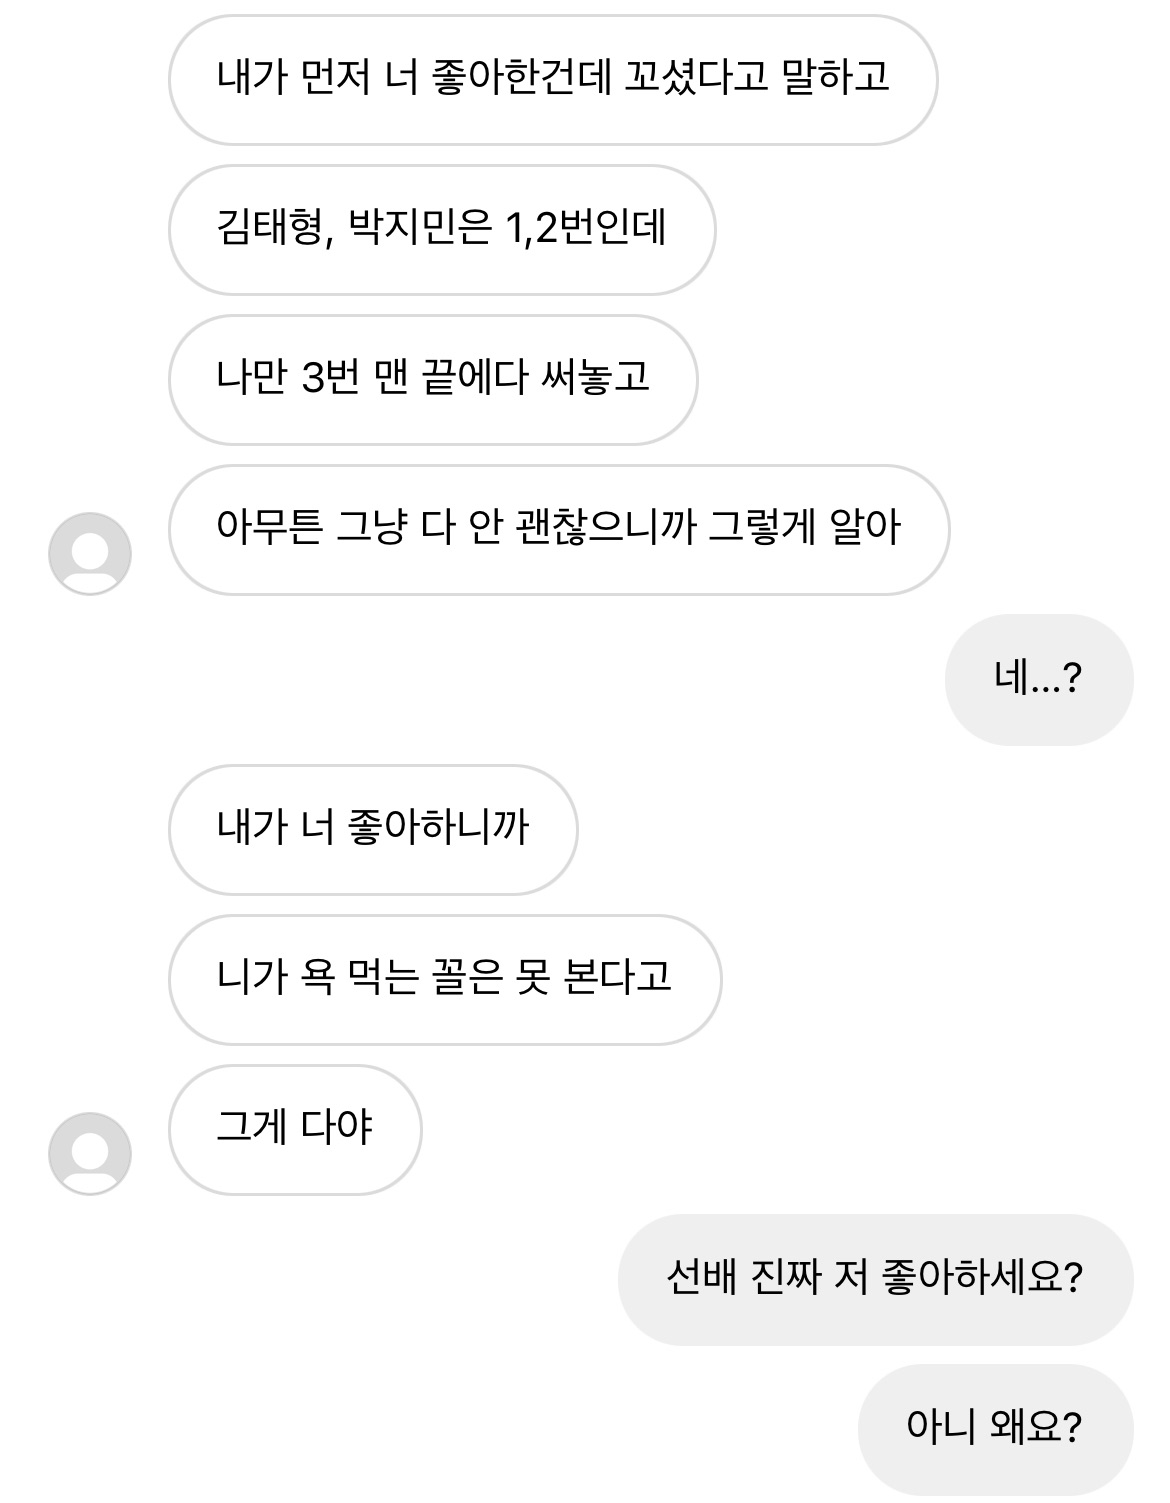The image size is (1170, 1503).
Task: Click the message mentioning 박지민
Action: point(441,230)
